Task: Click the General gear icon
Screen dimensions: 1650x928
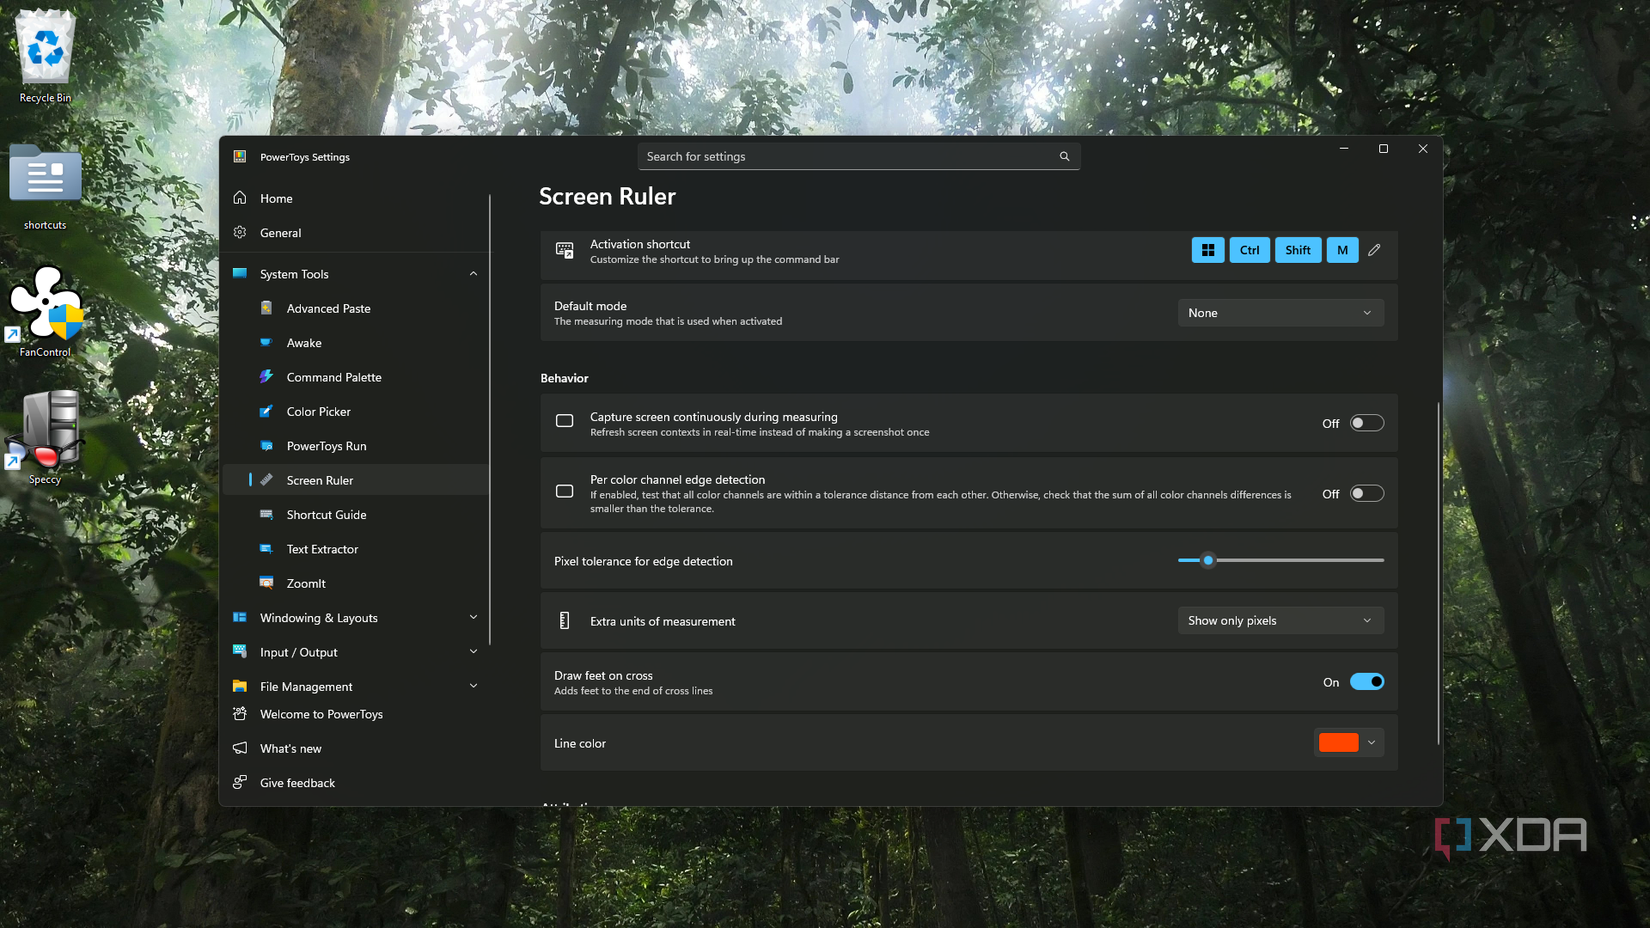Action: tap(240, 232)
